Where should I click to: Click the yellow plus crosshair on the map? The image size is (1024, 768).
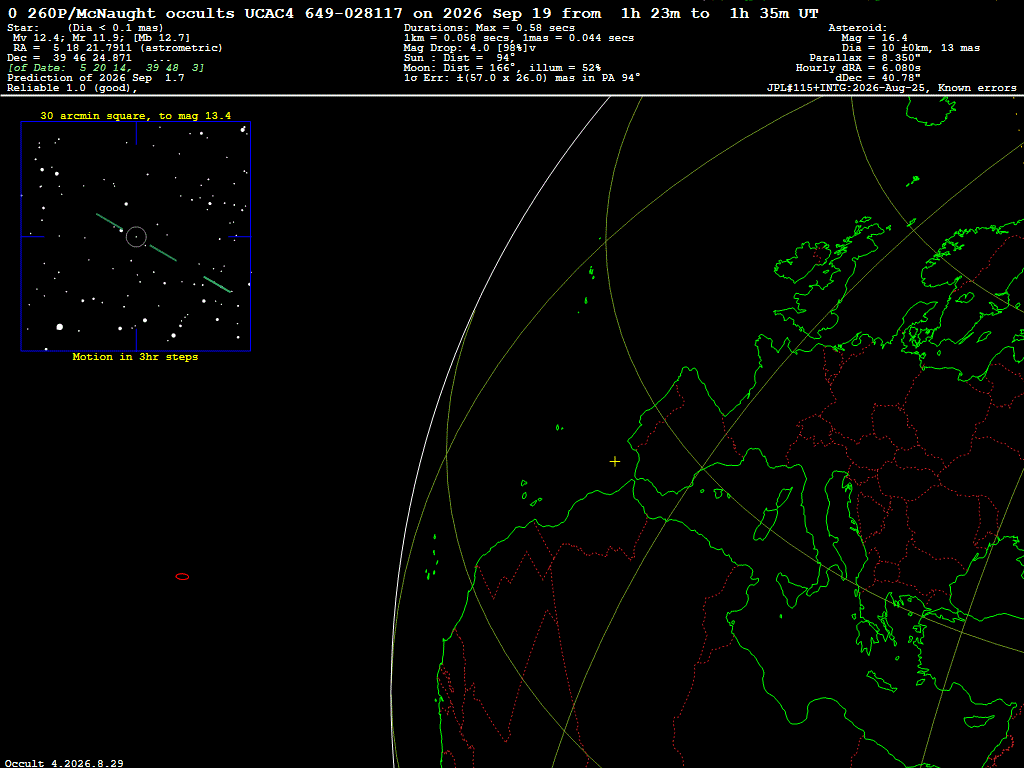615,462
